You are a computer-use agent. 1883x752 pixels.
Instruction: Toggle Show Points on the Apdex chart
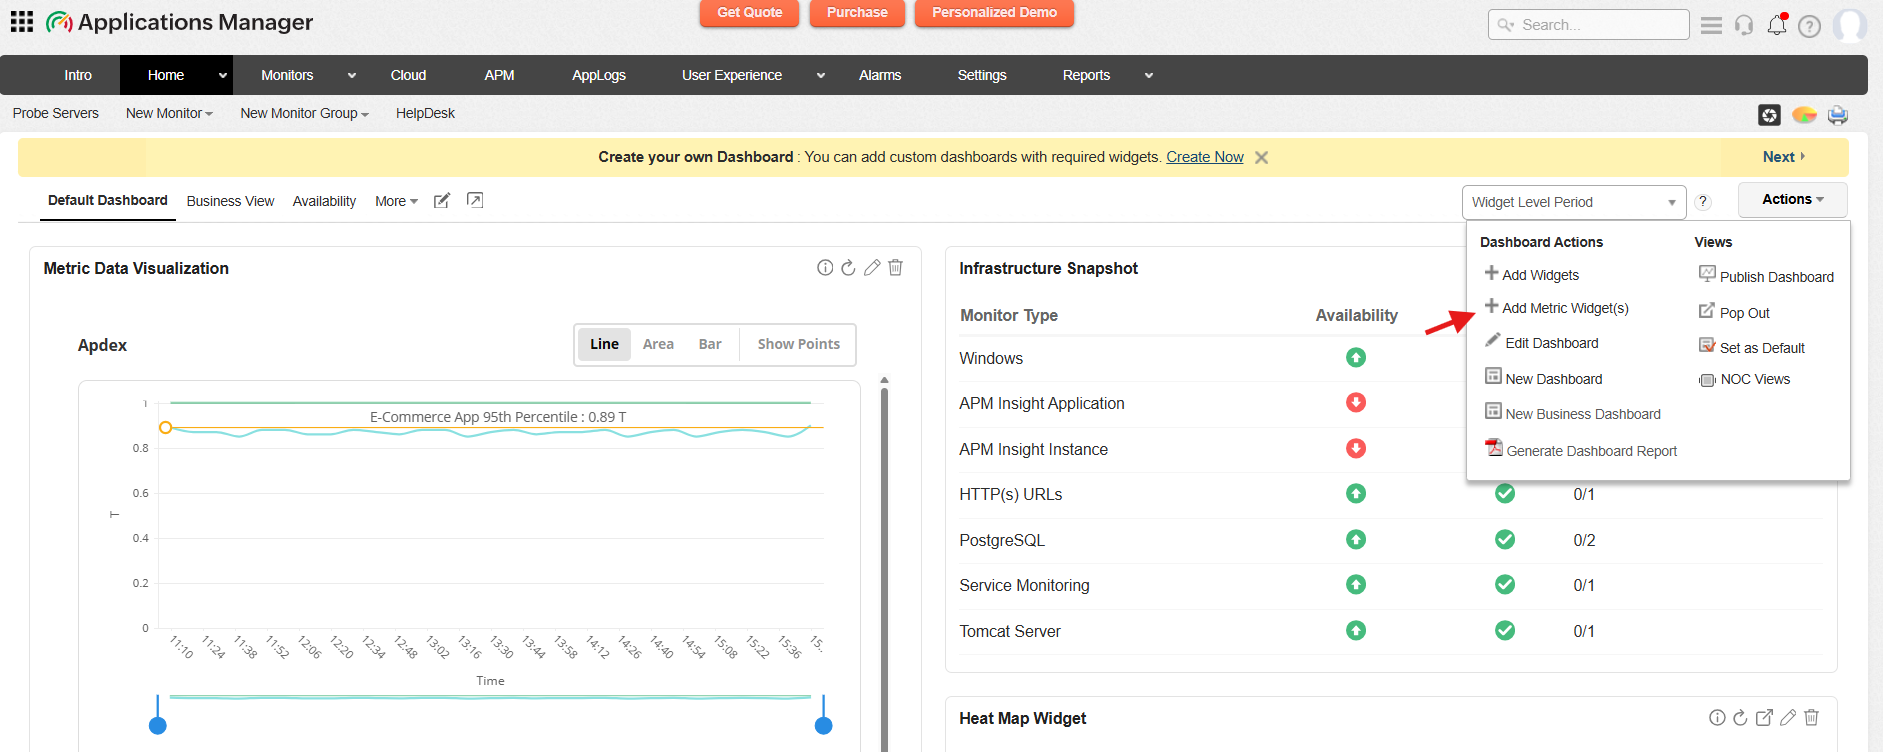coord(798,344)
